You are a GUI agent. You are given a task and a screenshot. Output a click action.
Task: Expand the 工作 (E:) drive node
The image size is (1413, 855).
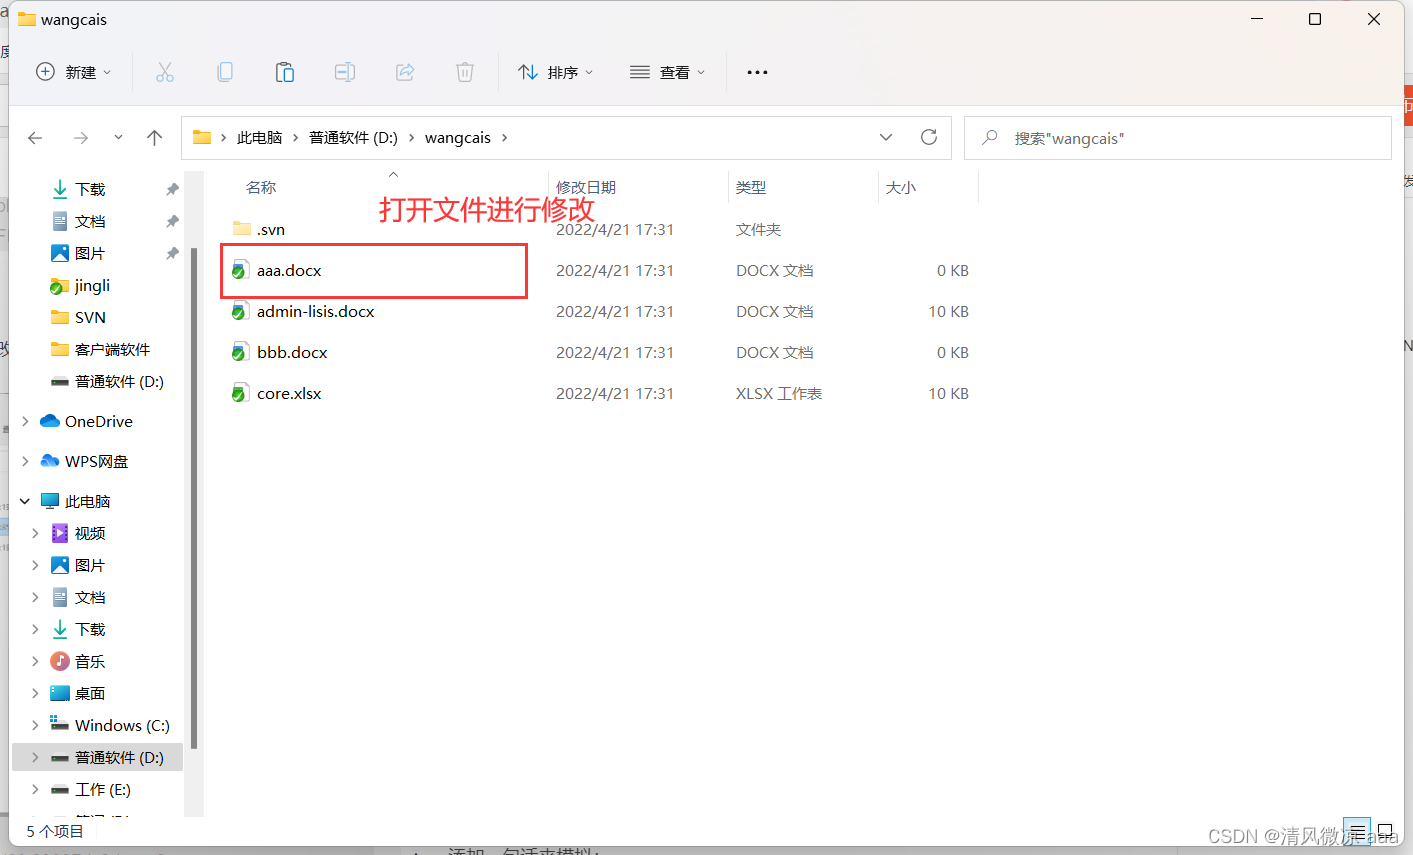(35, 789)
